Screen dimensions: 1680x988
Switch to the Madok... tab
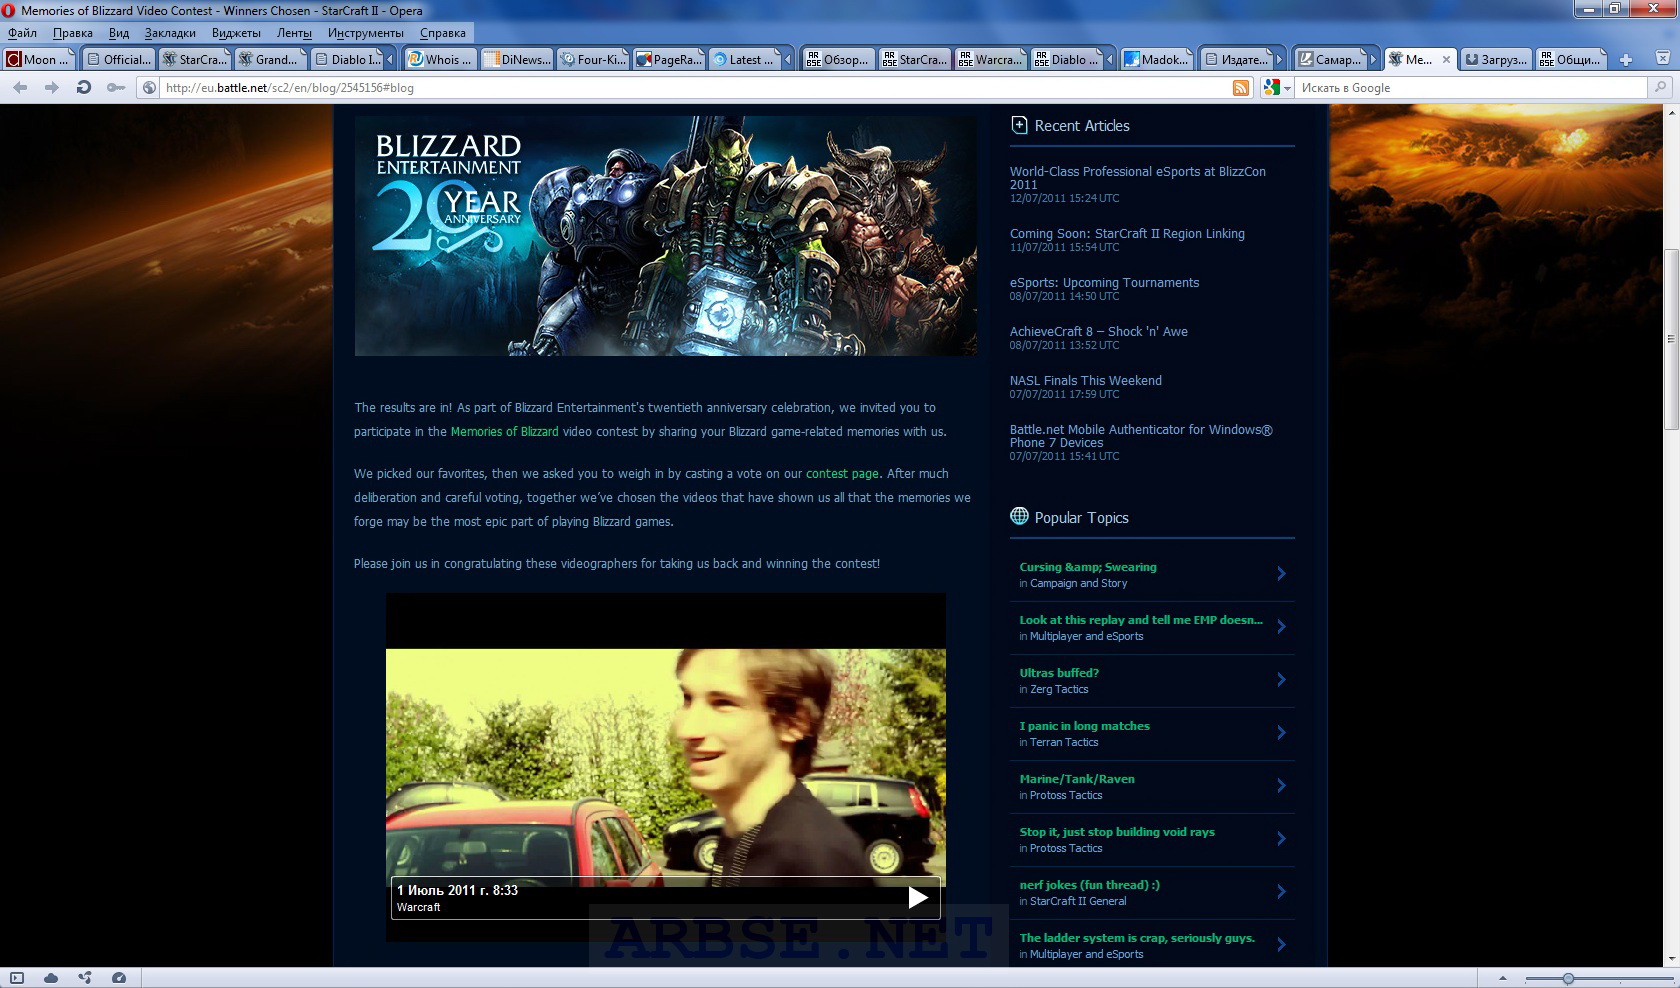click(1156, 60)
